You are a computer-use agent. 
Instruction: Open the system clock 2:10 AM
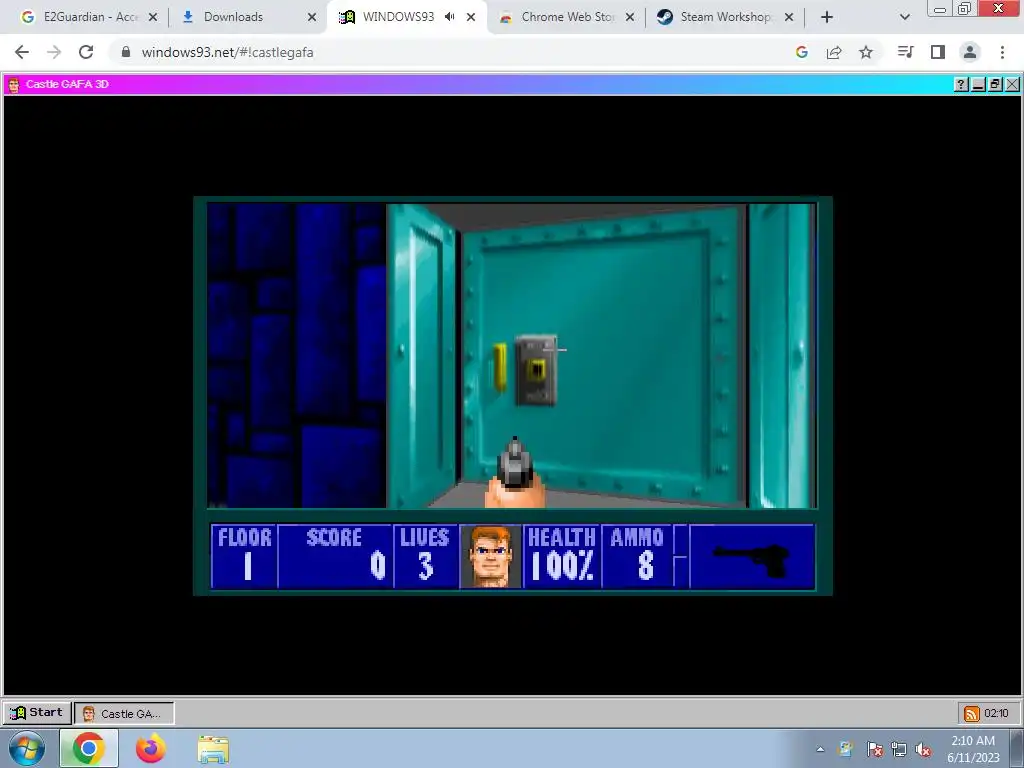pos(973,749)
